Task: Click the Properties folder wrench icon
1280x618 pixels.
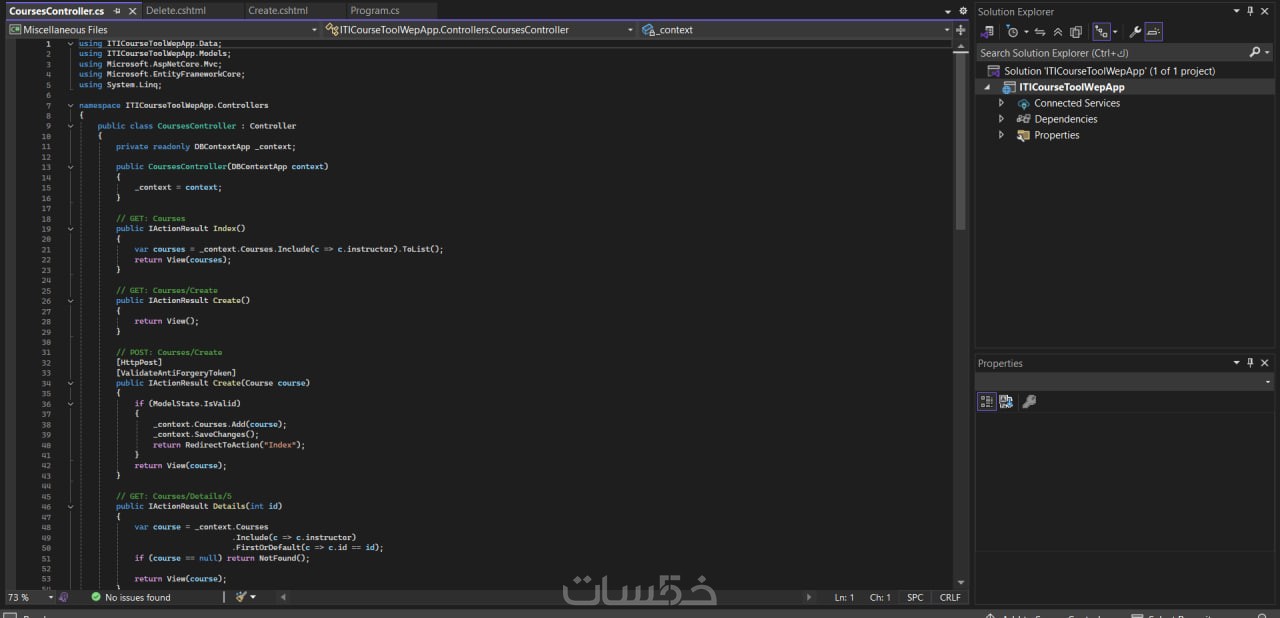Action: (x=1023, y=135)
